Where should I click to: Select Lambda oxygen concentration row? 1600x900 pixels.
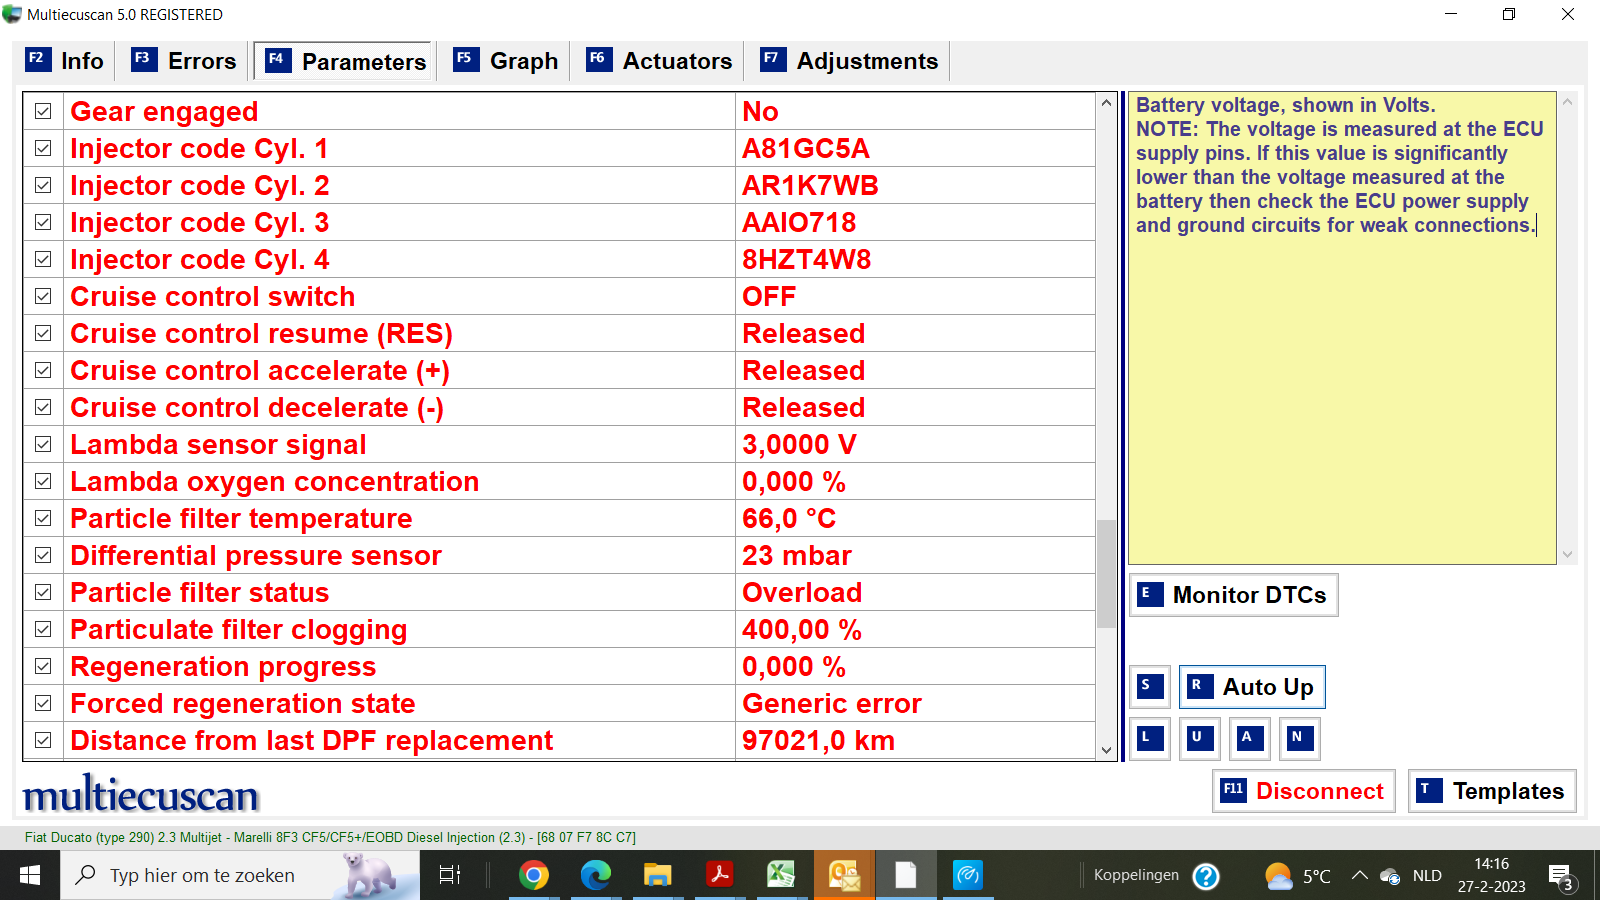[560, 481]
